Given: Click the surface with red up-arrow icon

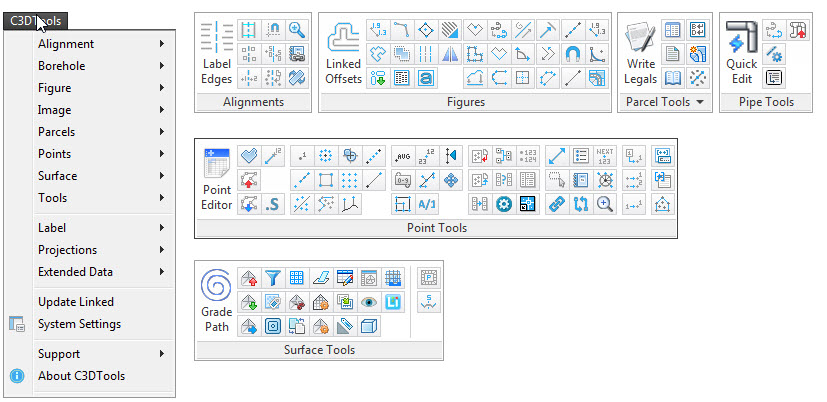Looking at the screenshot, I should click(x=248, y=277).
